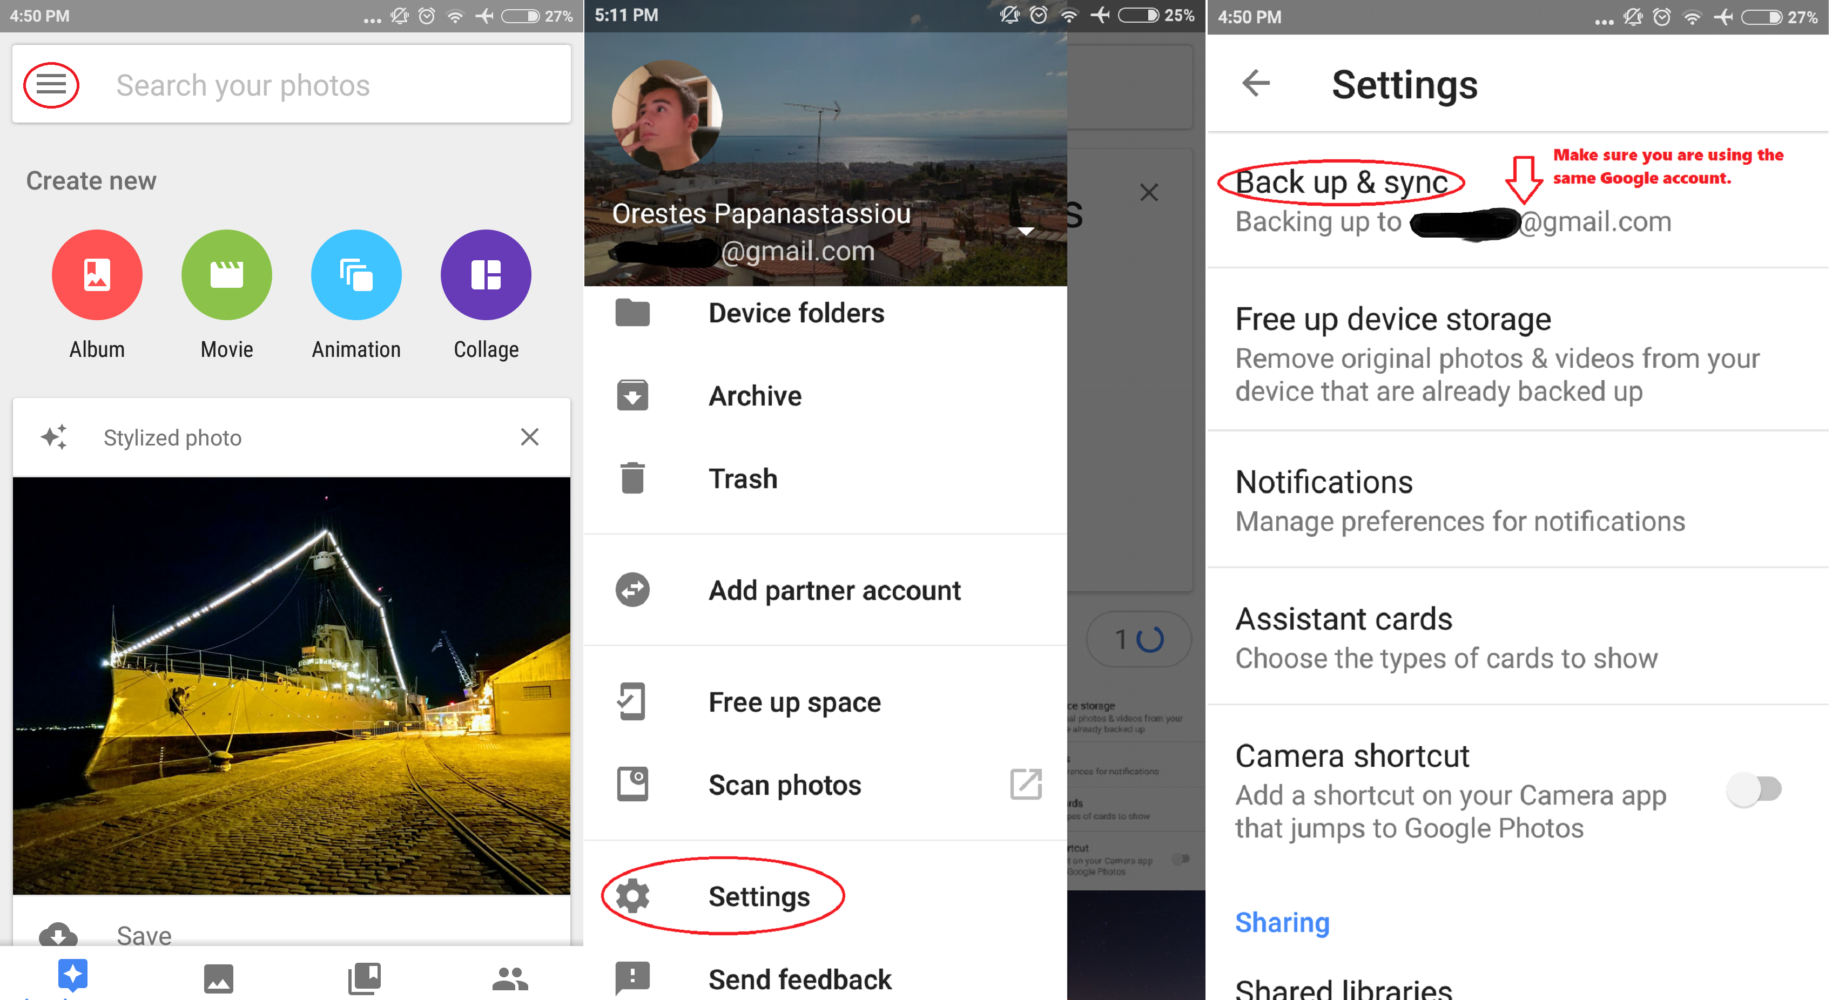The image size is (1832, 1000).
Task: Tap the Device folders folder icon
Action: click(633, 313)
